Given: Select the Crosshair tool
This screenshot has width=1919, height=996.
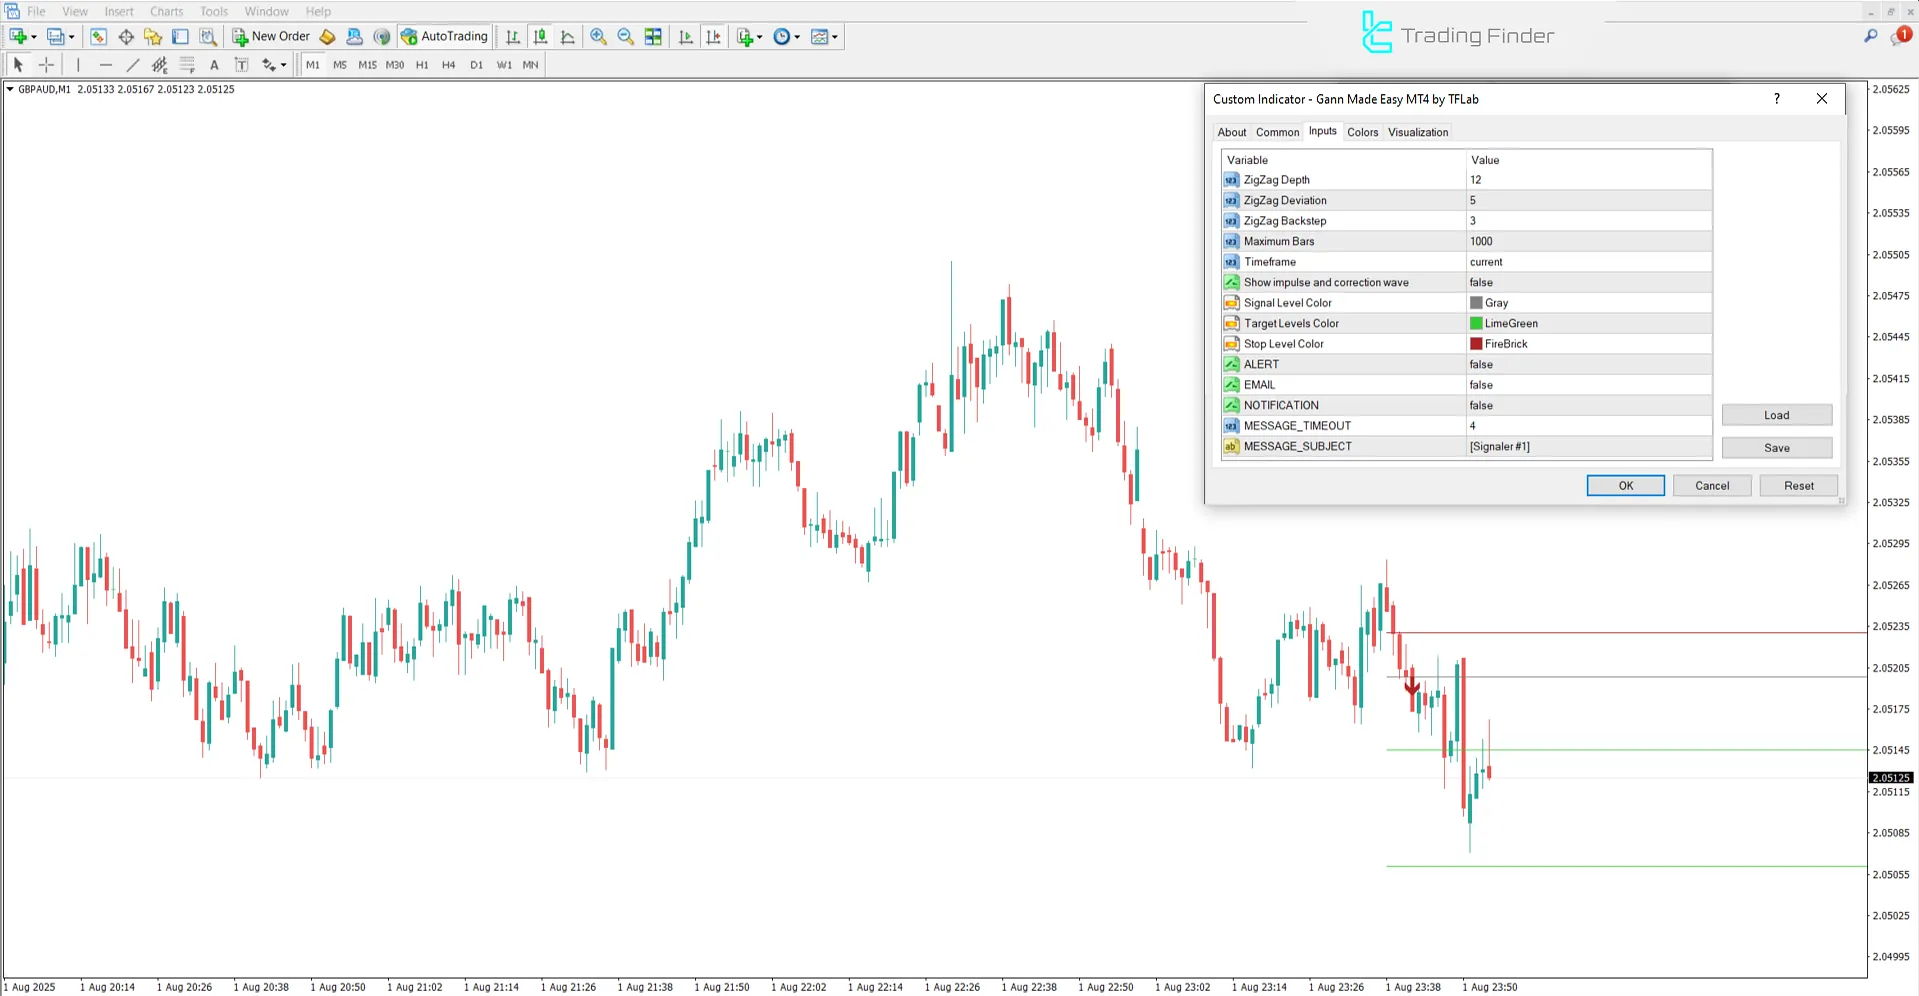Looking at the screenshot, I should [46, 64].
